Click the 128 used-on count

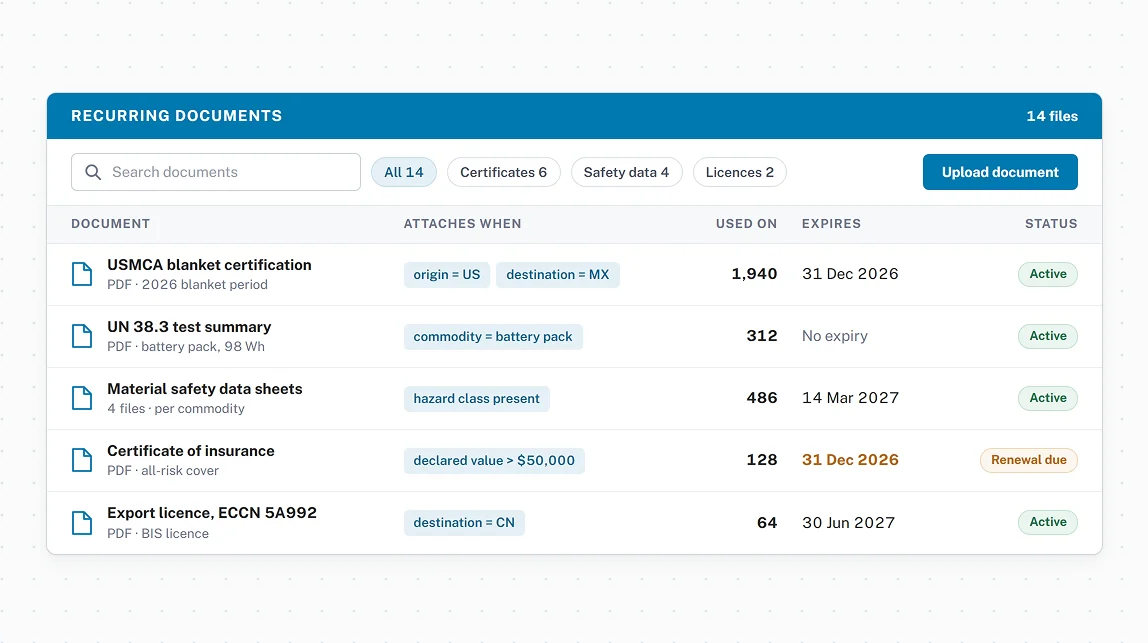click(762, 460)
